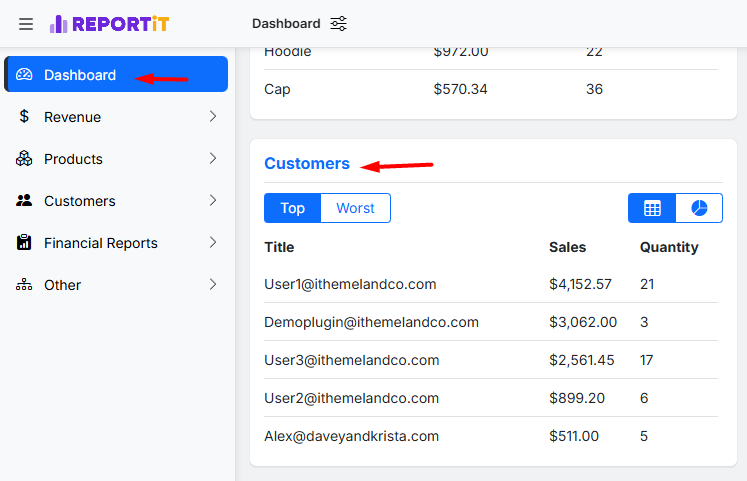Click the Revenue dollar icon
This screenshot has height=481, width=747.
click(24, 117)
